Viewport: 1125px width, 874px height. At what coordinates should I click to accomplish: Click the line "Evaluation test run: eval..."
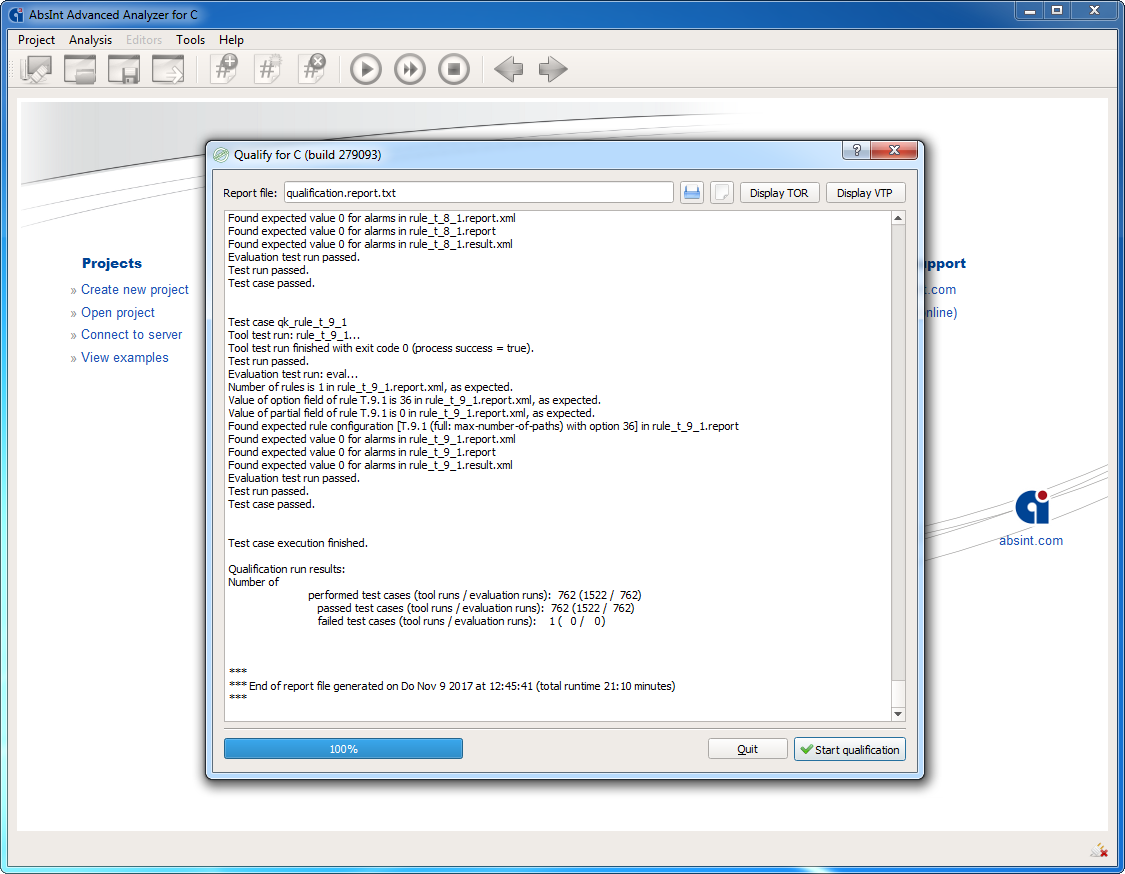[293, 374]
